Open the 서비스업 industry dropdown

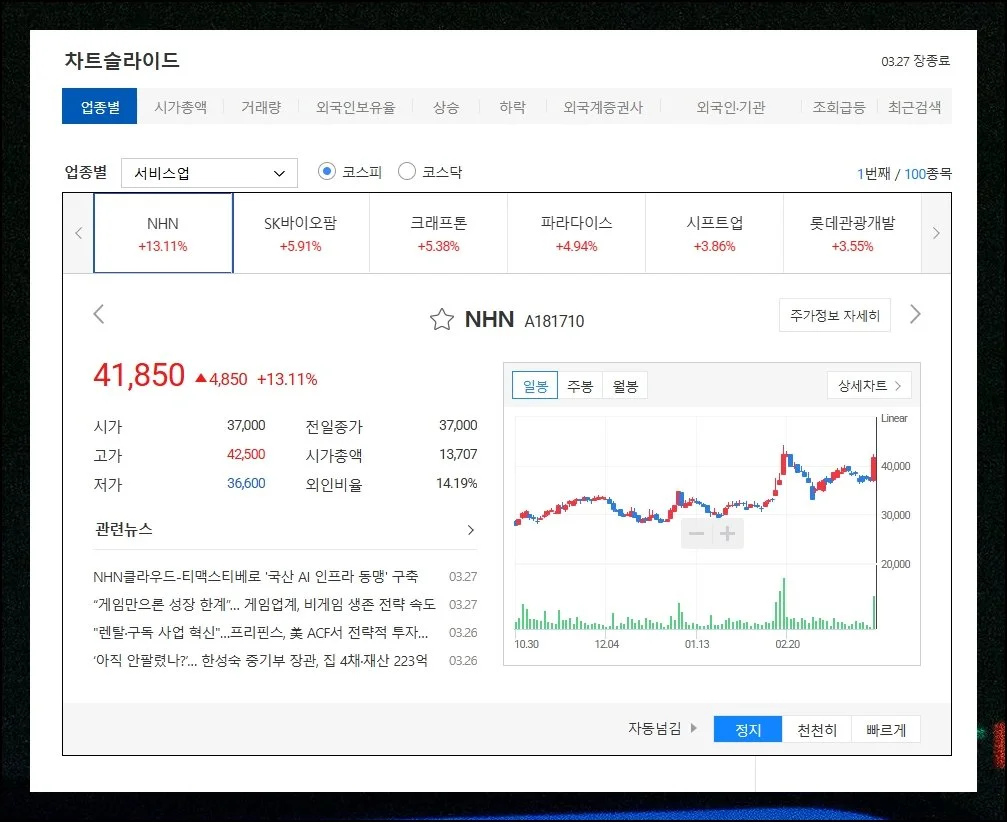208,172
